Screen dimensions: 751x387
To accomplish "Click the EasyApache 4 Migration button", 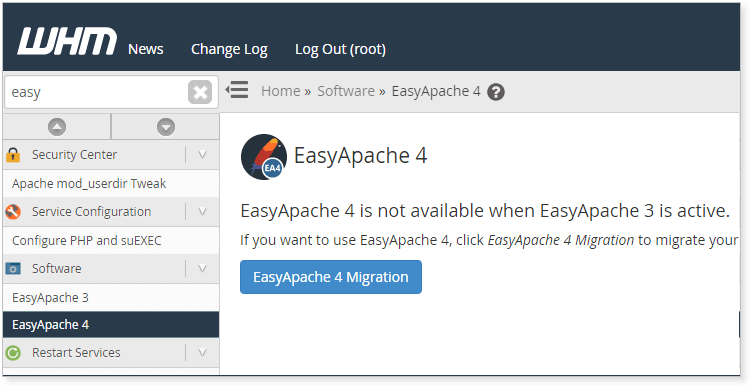I will [331, 277].
